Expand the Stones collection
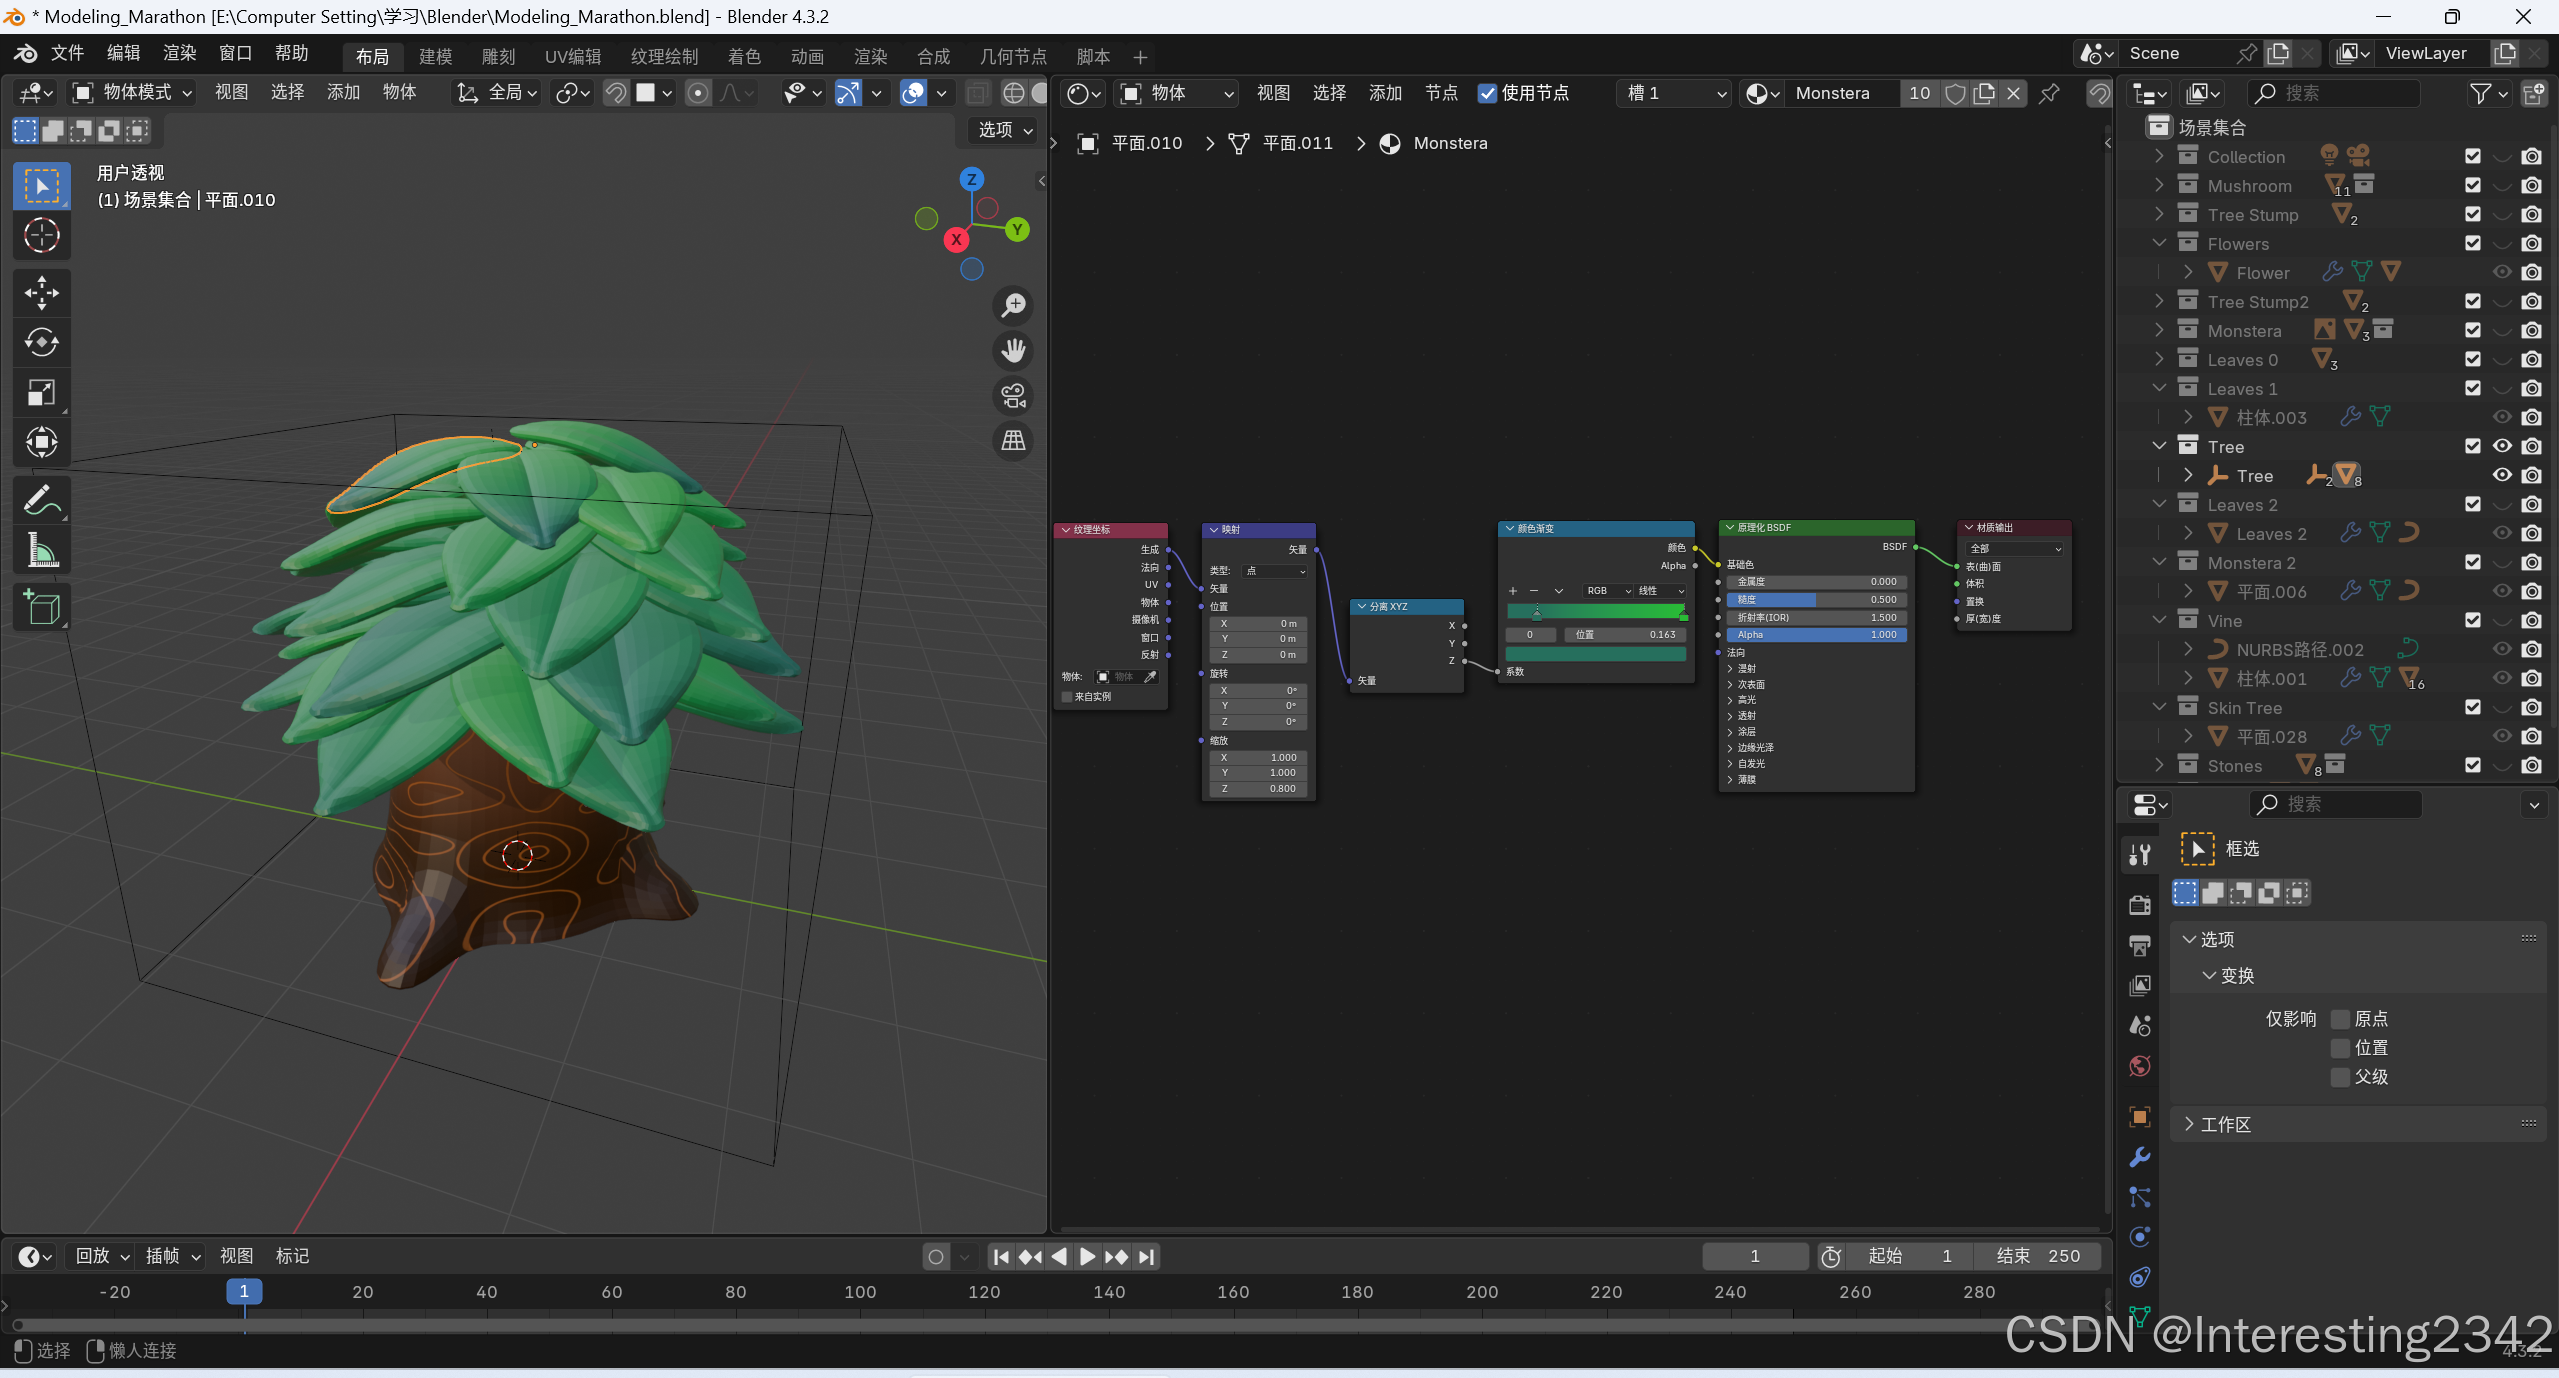 [2159, 765]
